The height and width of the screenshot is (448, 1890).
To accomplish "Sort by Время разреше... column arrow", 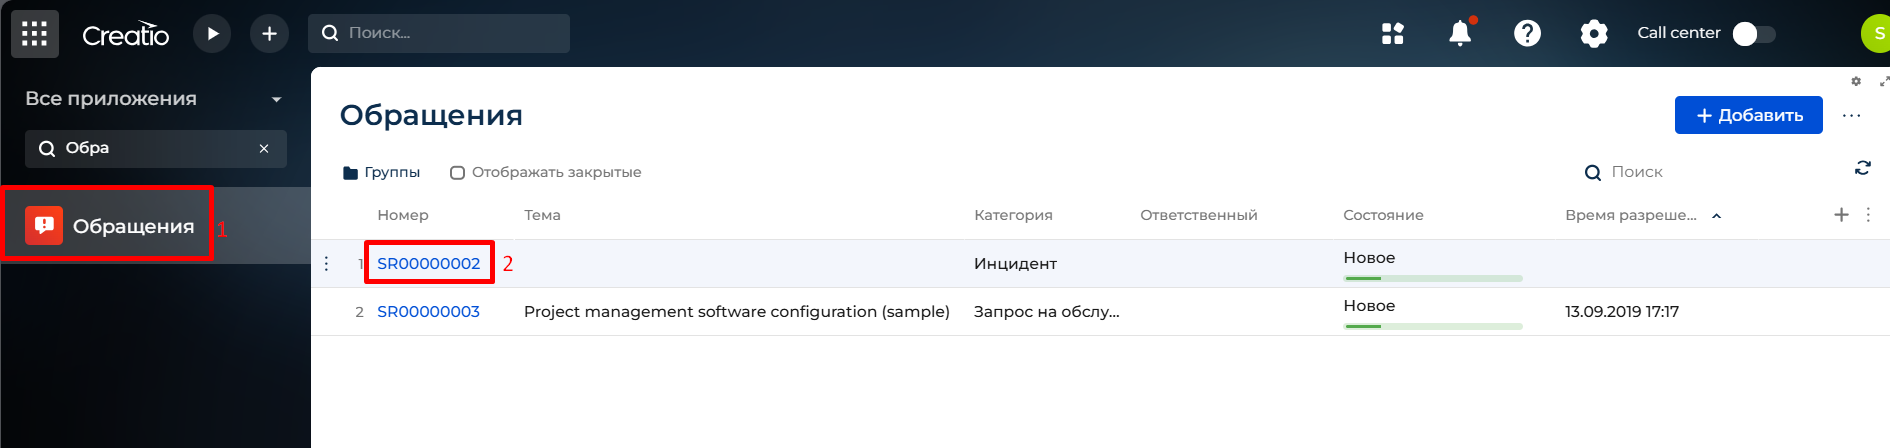I will (x=1716, y=216).
